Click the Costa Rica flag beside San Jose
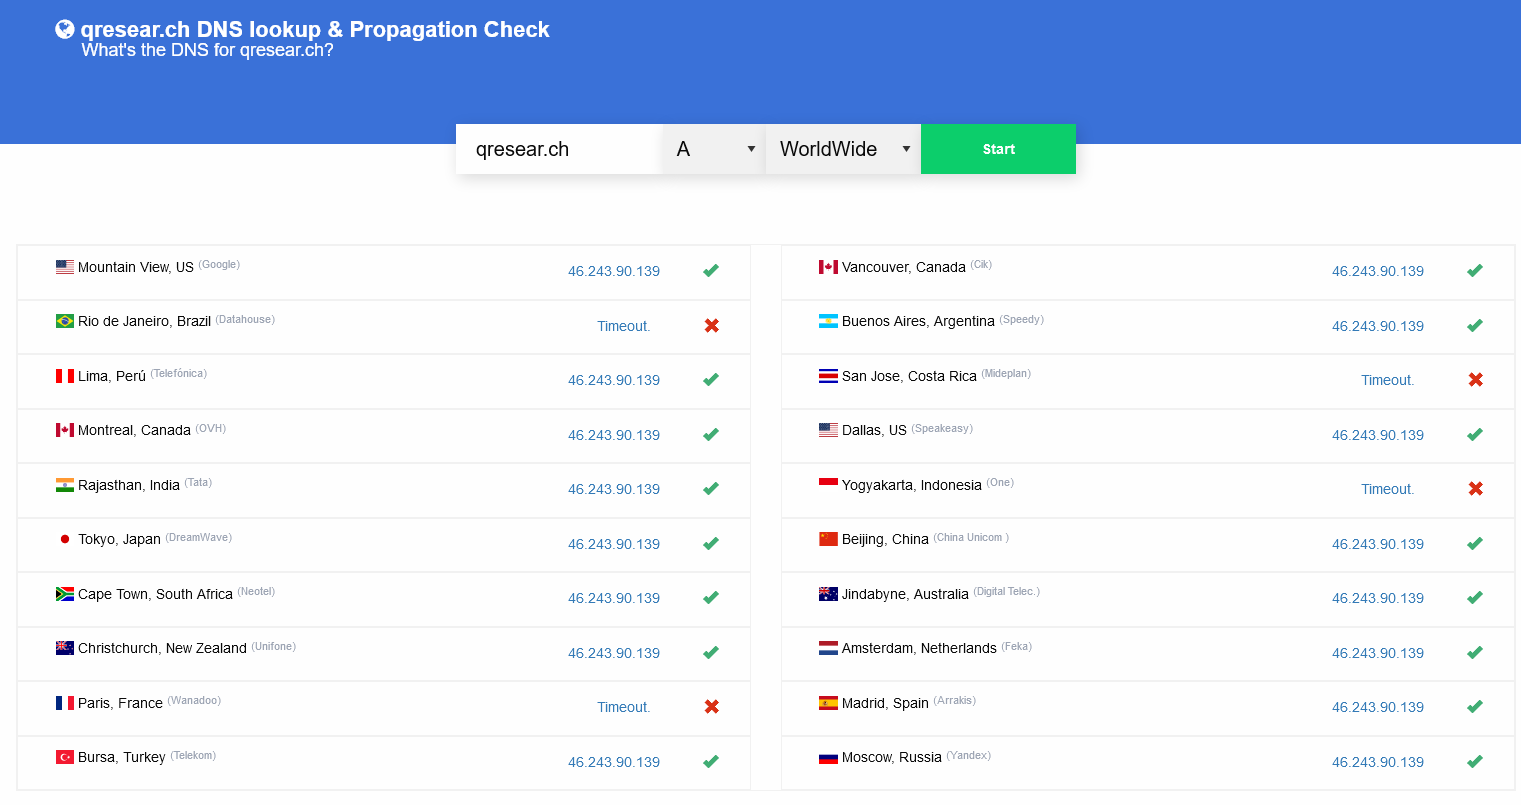This screenshot has width=1521, height=805. pyautogui.click(x=828, y=376)
